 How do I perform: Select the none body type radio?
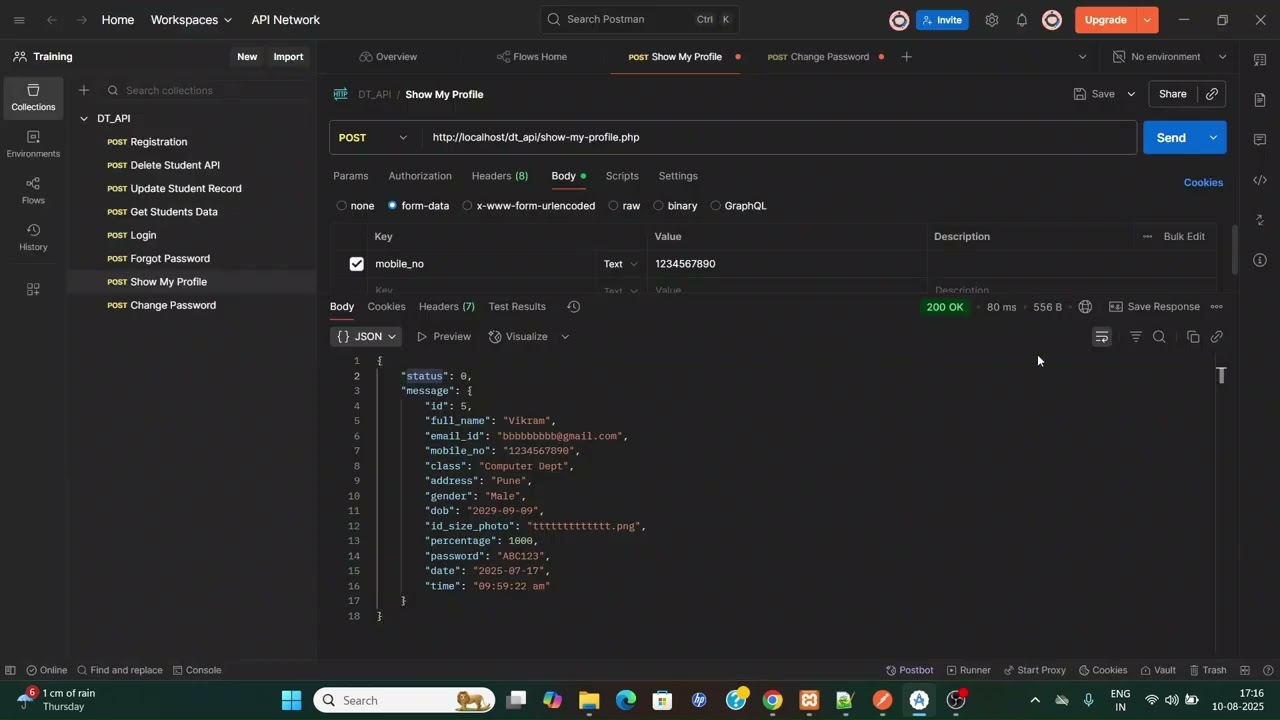[x=342, y=206]
